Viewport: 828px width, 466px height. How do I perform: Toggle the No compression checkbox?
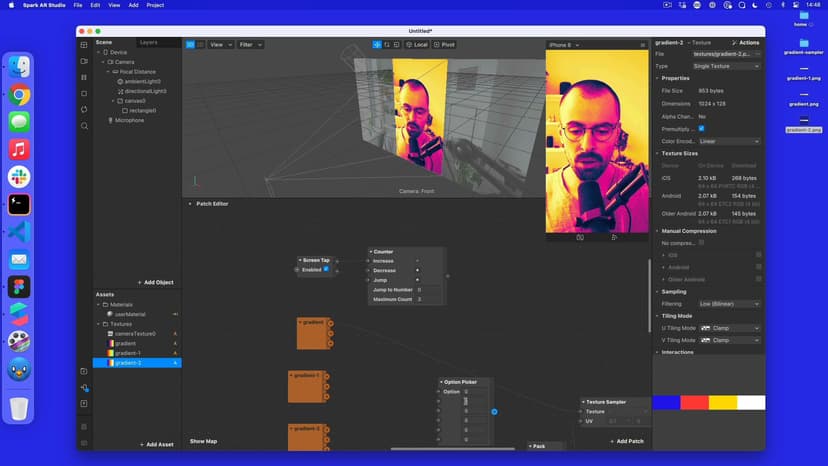click(701, 243)
